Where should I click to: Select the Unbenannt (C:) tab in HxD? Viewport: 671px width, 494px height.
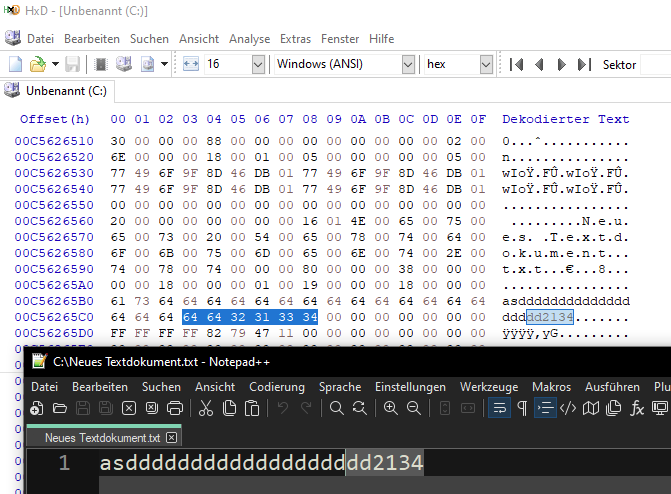(x=57, y=91)
